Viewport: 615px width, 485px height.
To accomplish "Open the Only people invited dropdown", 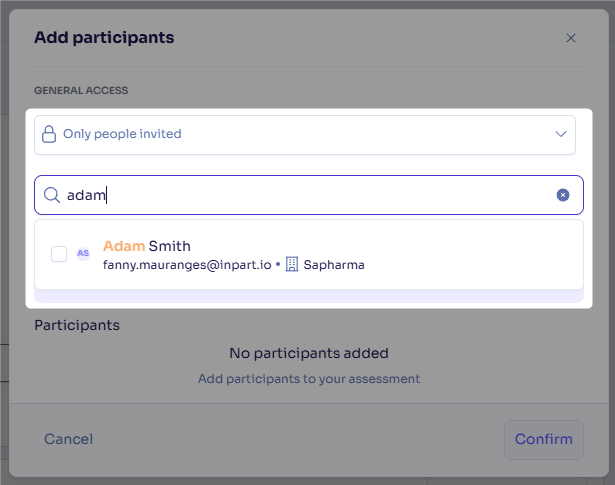I will pyautogui.click(x=305, y=135).
